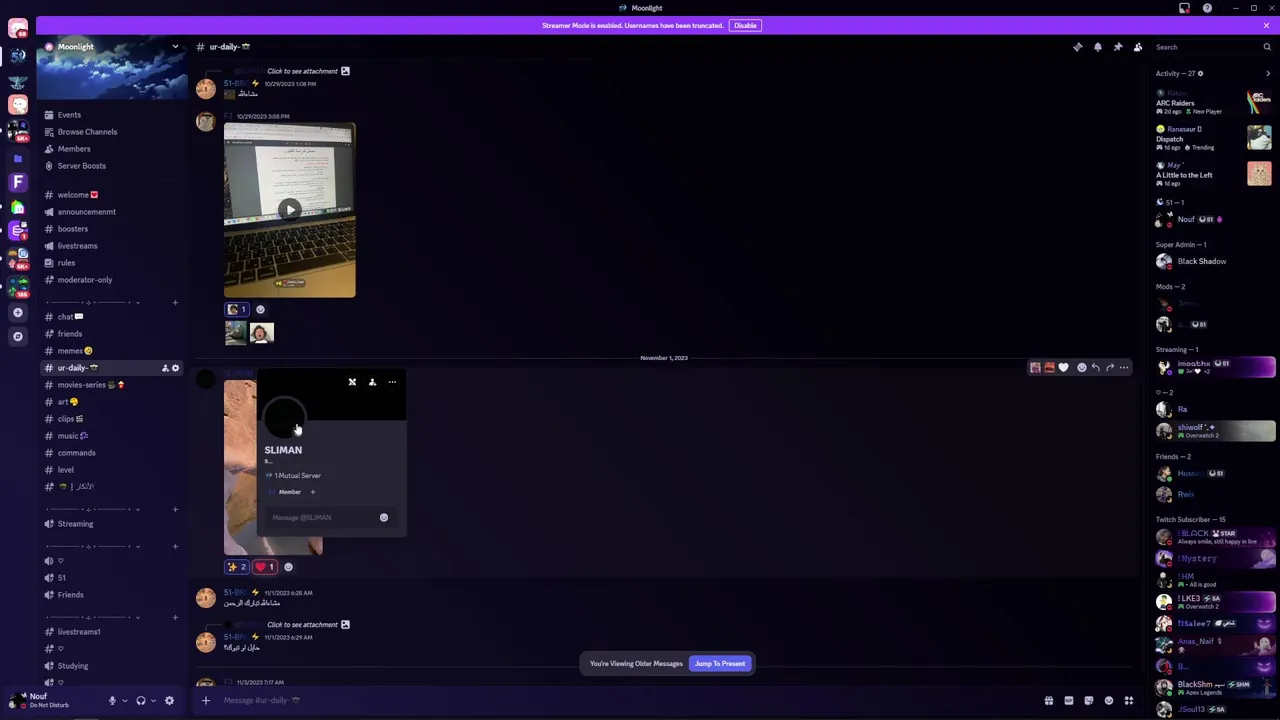
Task: Expand the Activity section arrow
Action: pos(1268,73)
